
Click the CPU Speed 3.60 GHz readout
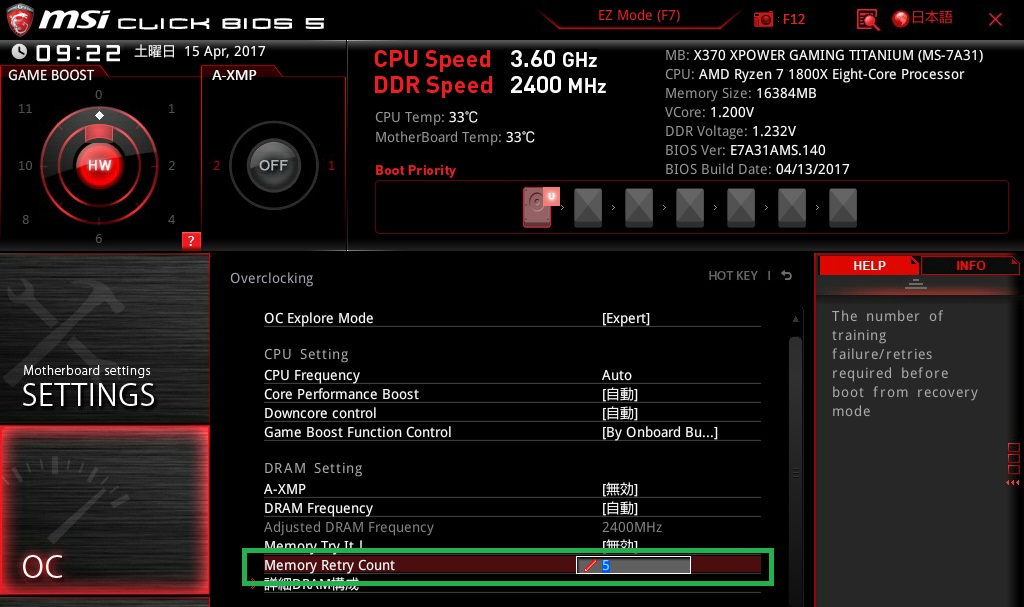coord(485,59)
